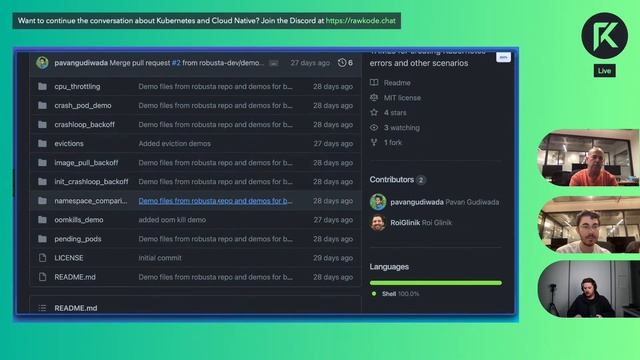This screenshot has width=640, height=360.
Task: Open the rawkode.chat Discord link
Action: [361, 20]
